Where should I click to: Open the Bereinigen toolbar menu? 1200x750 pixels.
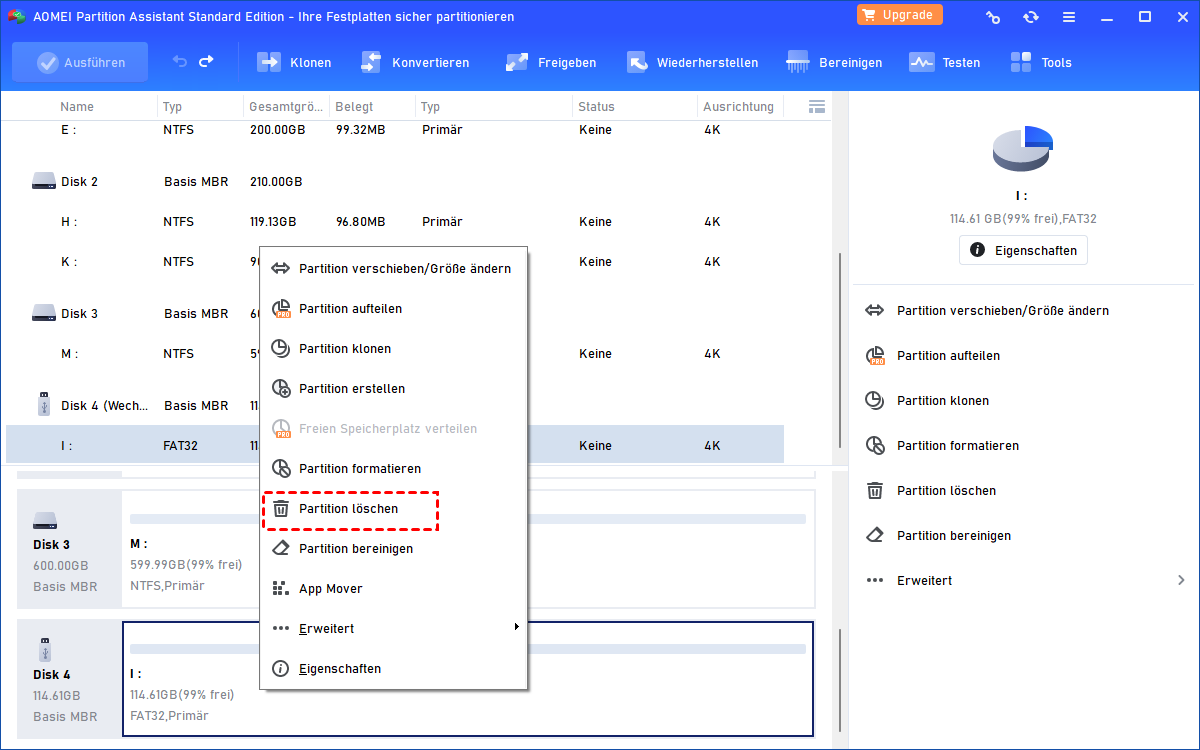(x=834, y=62)
